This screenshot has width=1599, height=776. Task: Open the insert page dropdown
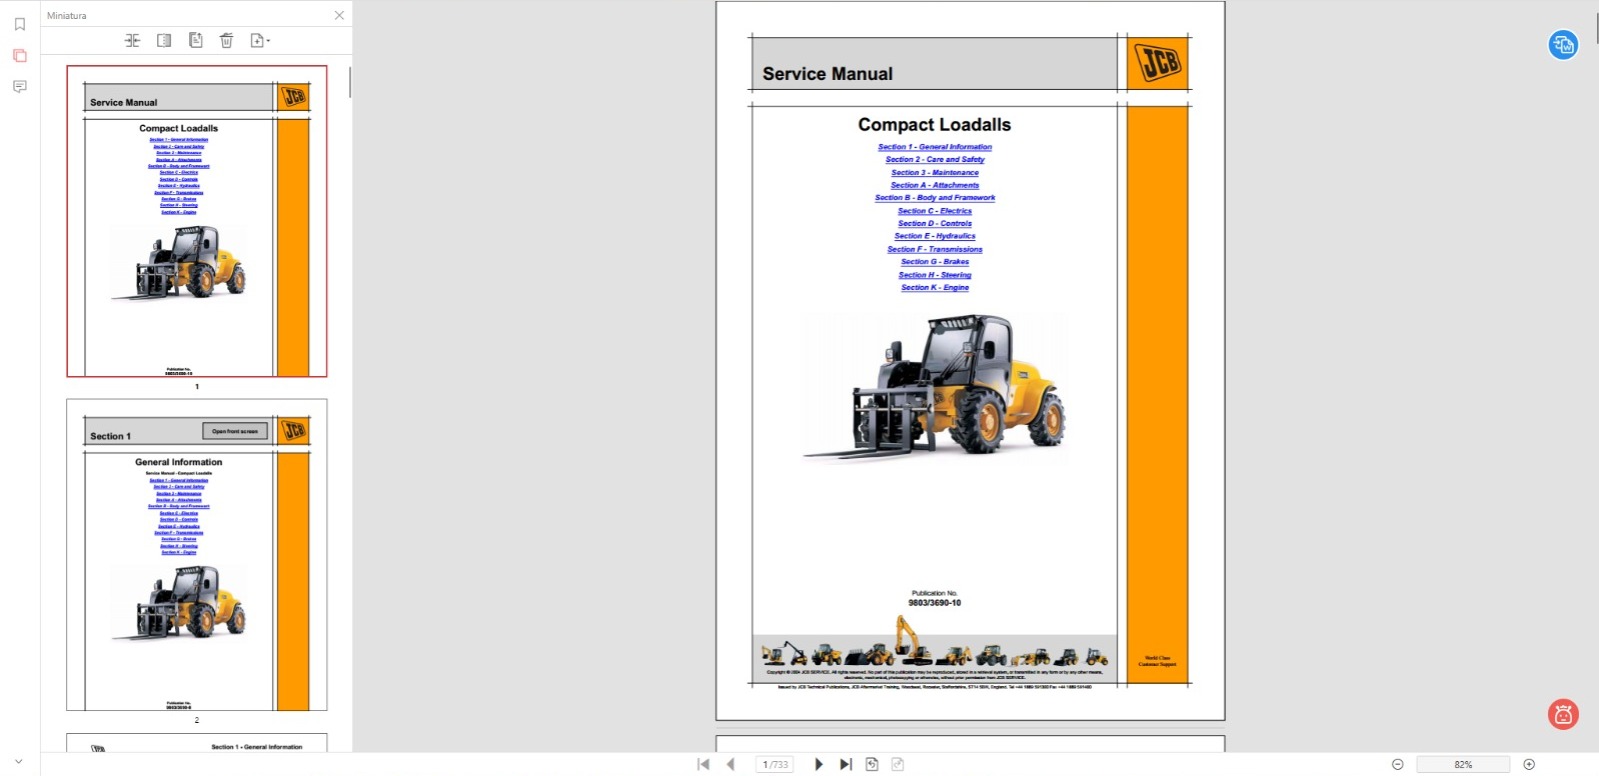260,40
